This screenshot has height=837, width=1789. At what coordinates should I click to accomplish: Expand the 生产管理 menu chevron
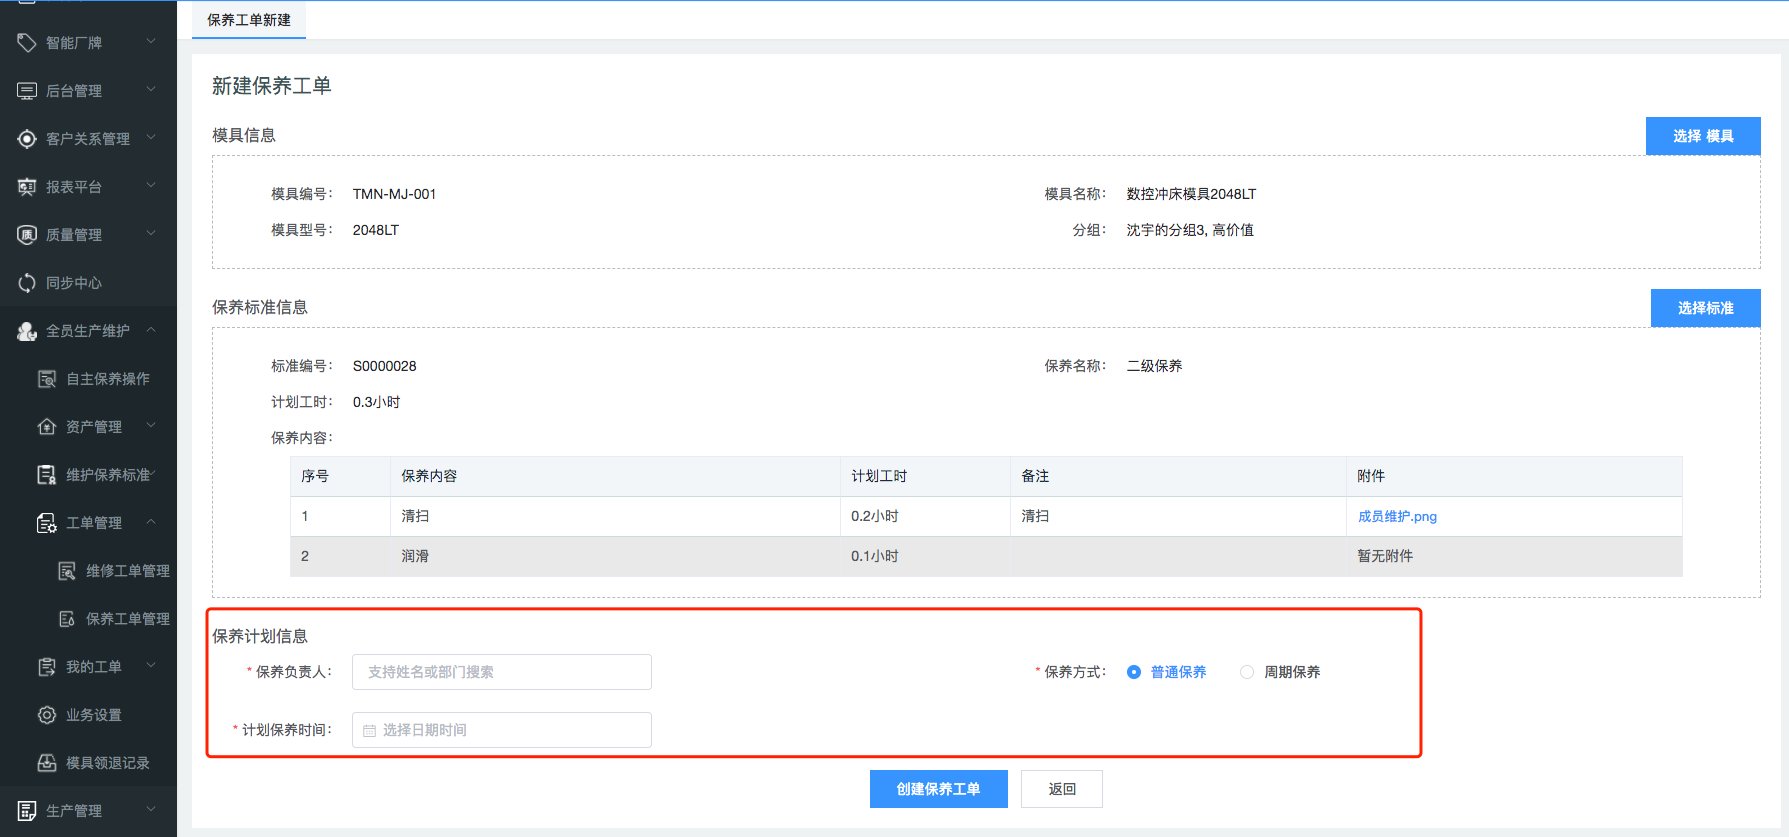(x=151, y=810)
